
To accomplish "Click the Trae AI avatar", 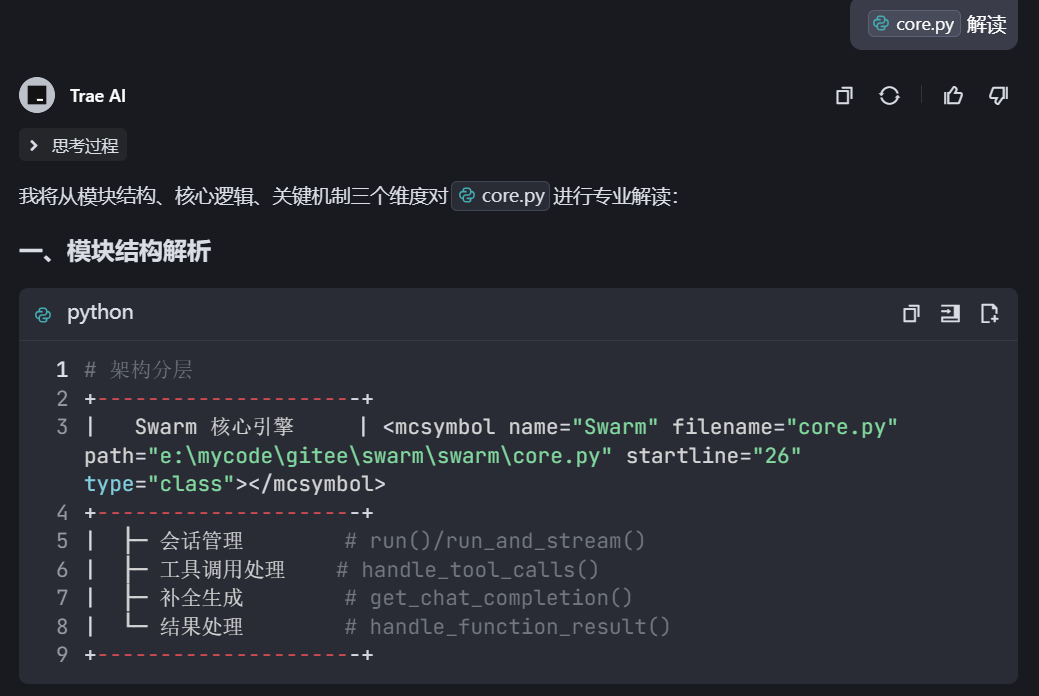I will [x=36, y=95].
